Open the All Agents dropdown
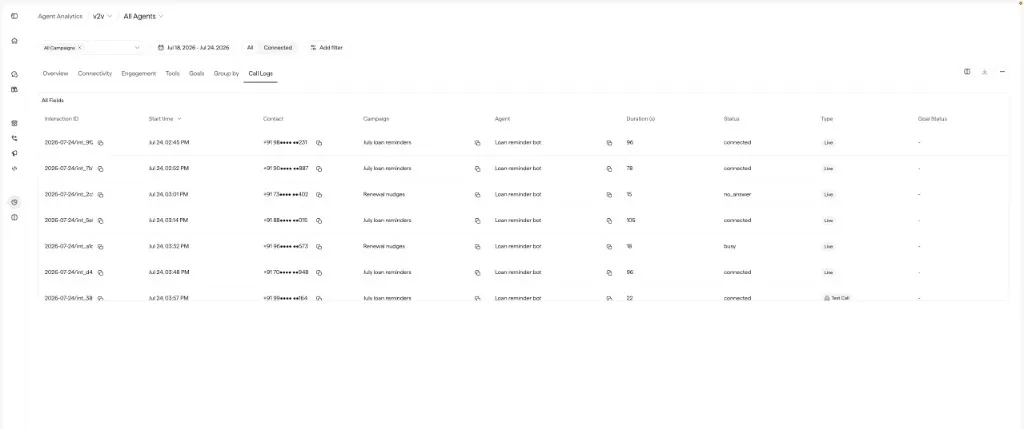 [144, 16]
